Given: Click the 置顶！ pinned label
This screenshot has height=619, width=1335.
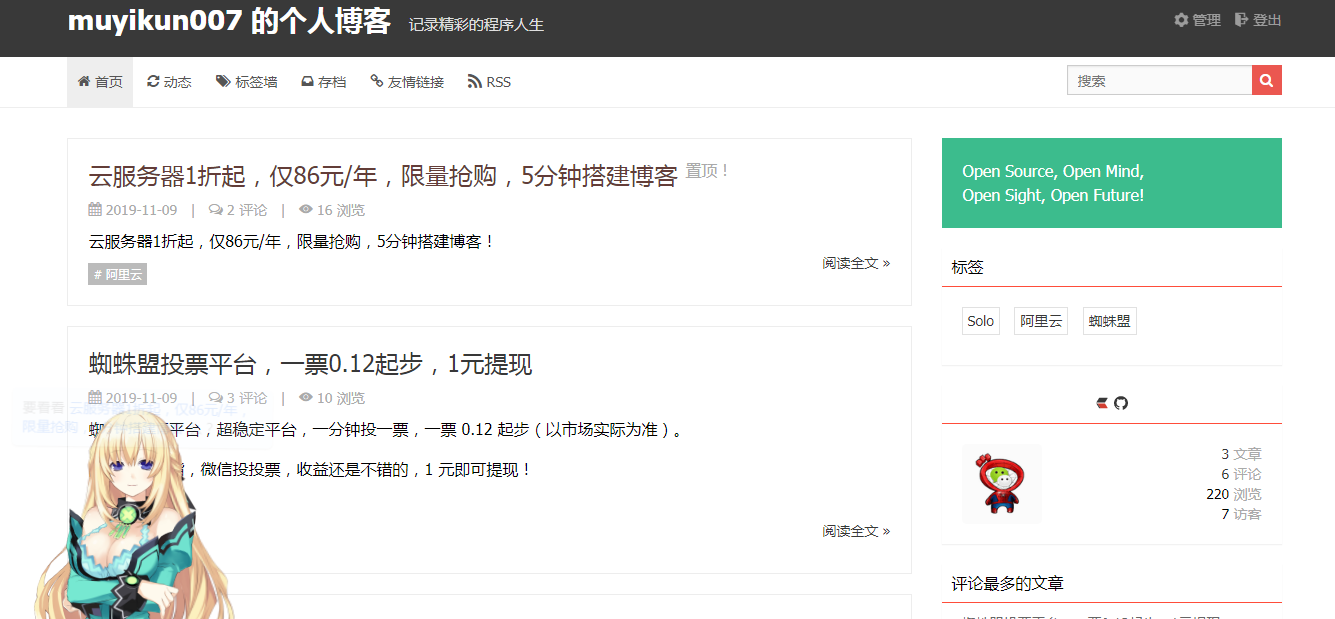Looking at the screenshot, I should click(707, 171).
